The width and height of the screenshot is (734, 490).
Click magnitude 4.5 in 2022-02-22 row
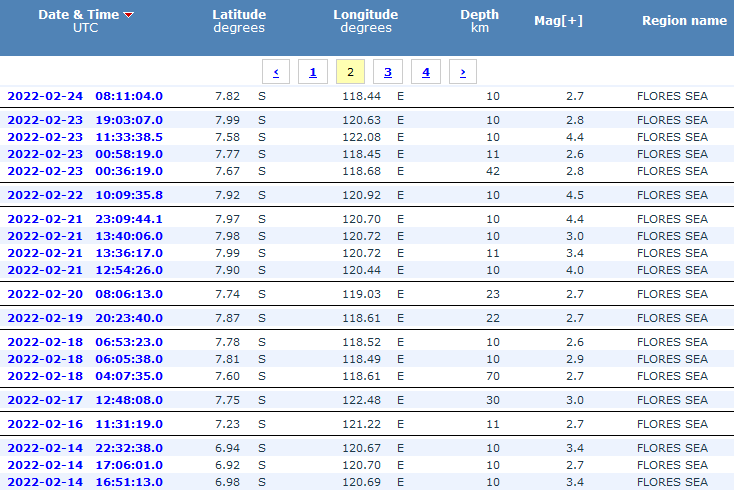[x=575, y=195]
